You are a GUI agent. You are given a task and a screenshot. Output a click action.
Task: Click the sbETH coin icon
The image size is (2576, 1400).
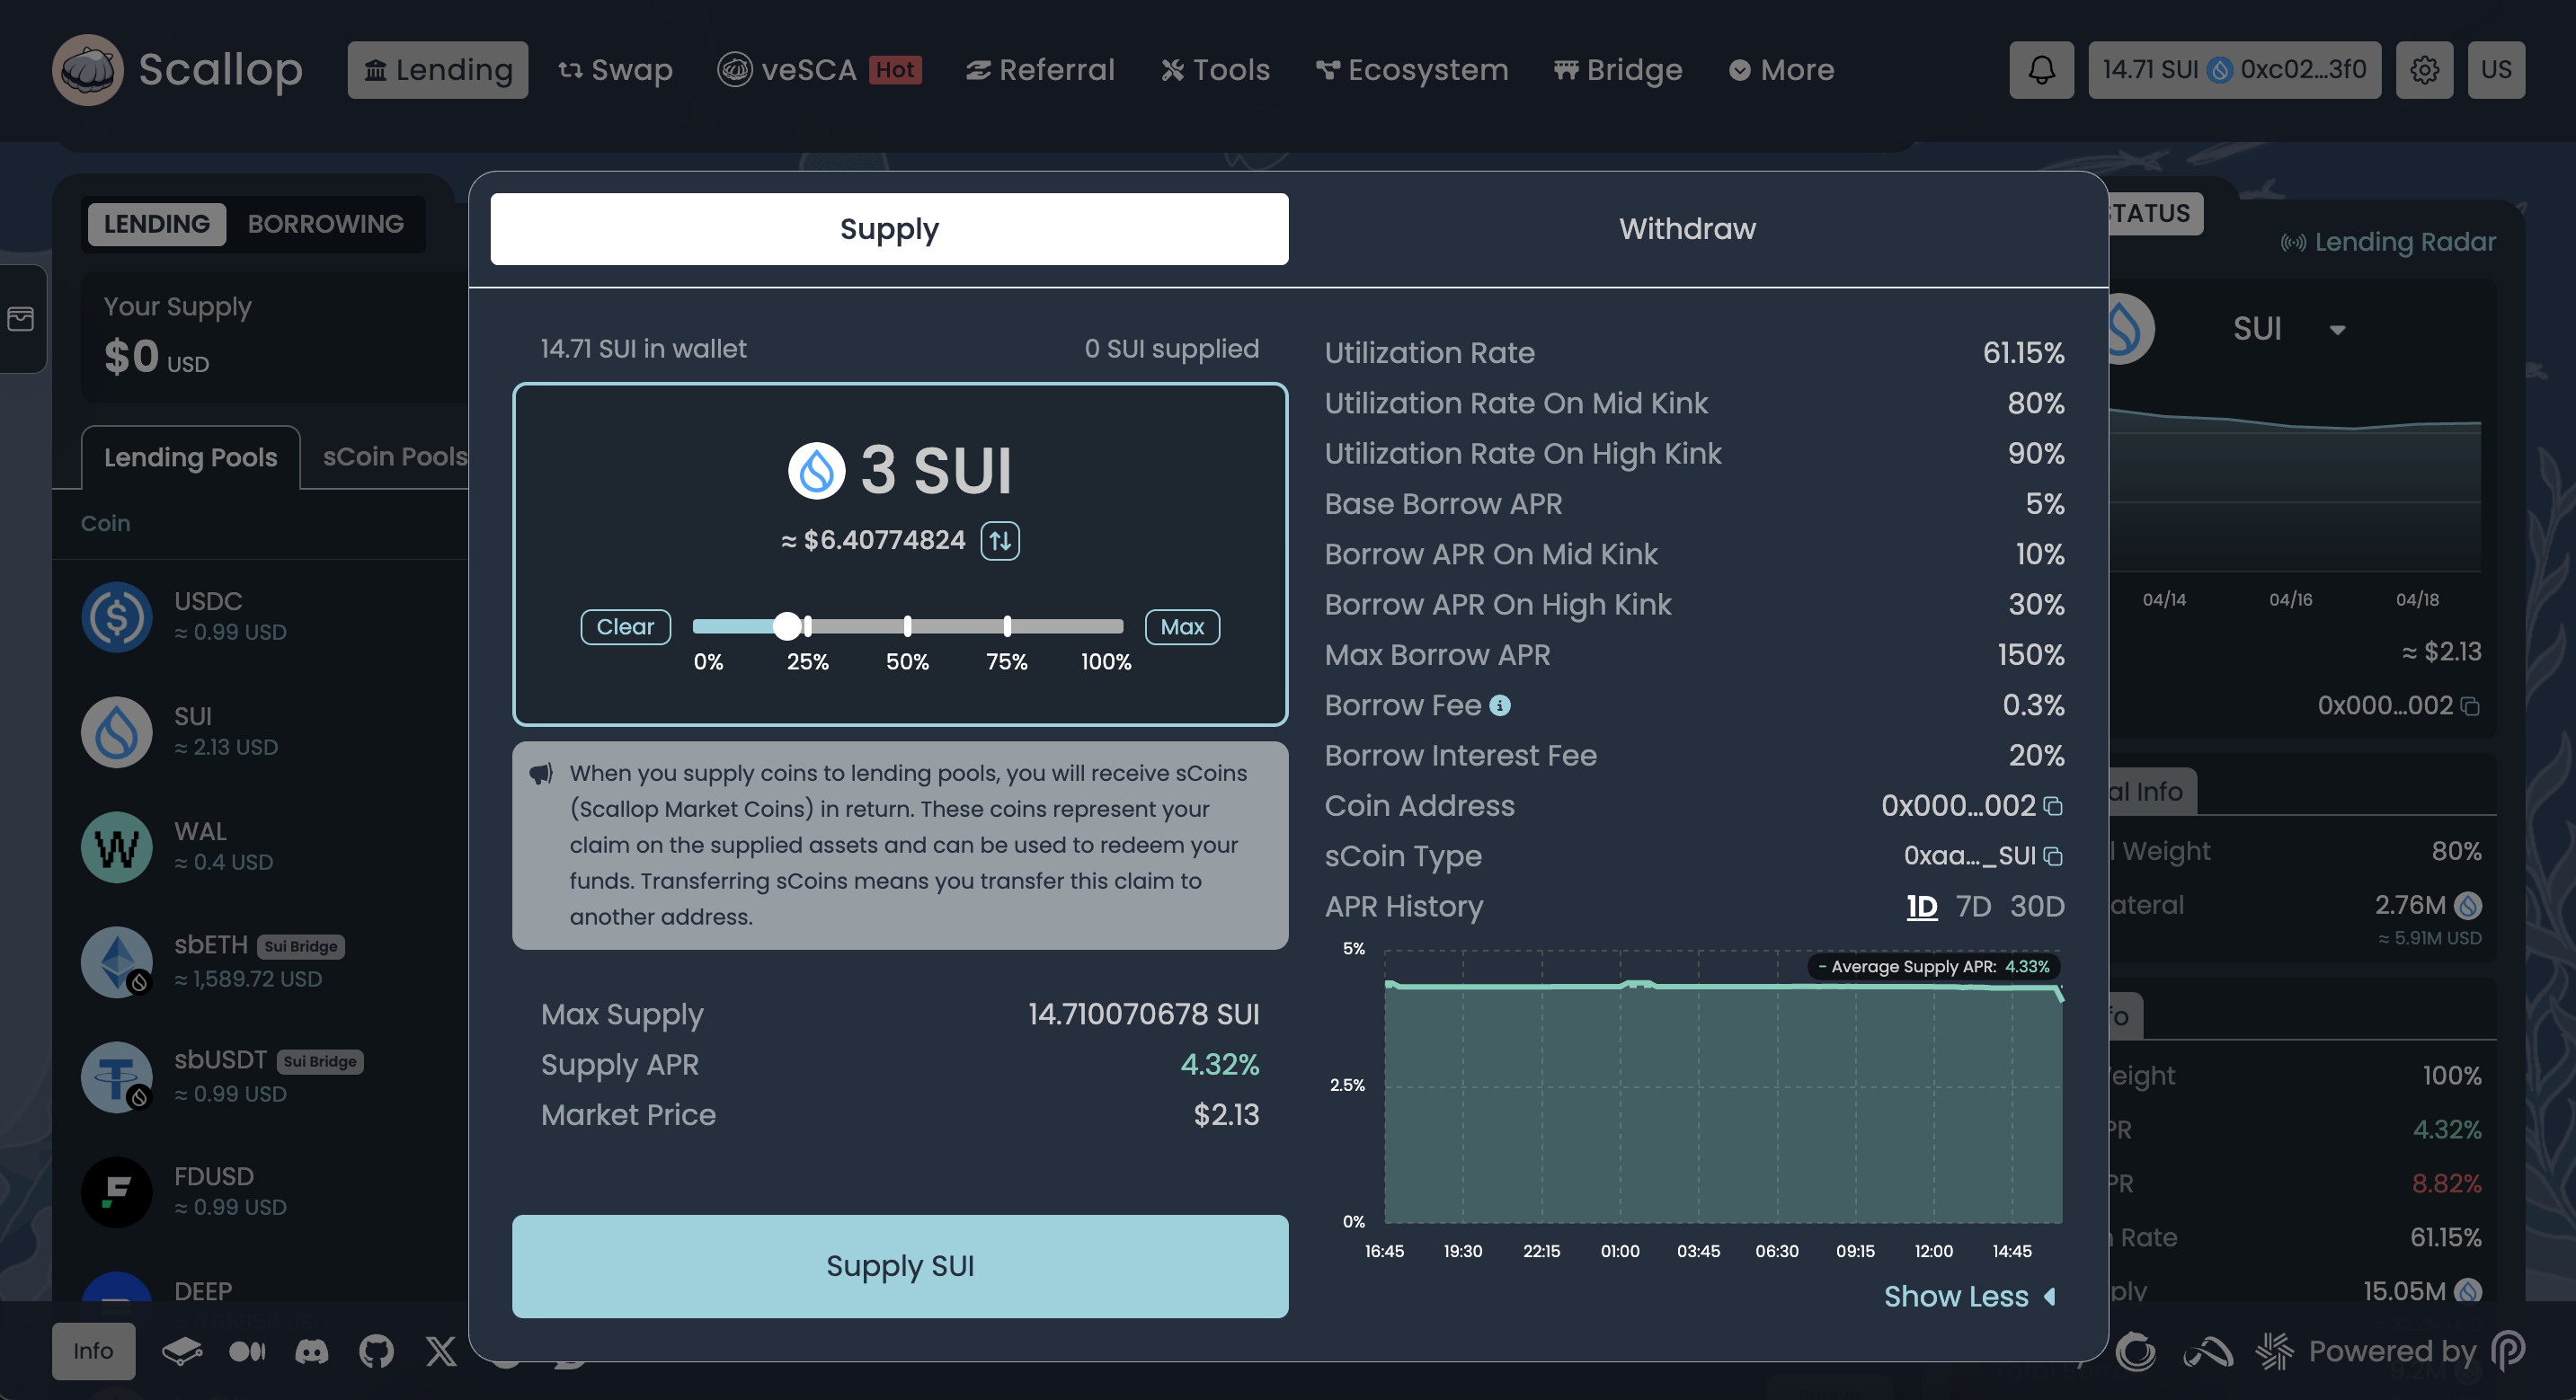[x=117, y=962]
